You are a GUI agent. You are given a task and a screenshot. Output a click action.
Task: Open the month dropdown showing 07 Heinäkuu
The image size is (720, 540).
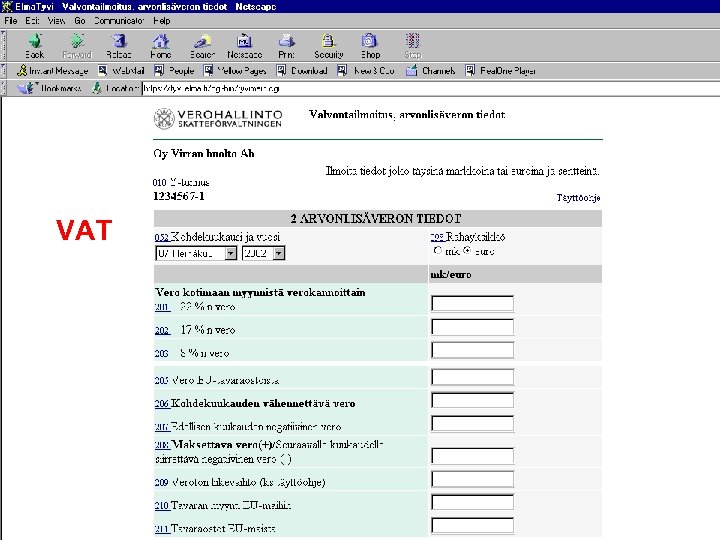[196, 253]
